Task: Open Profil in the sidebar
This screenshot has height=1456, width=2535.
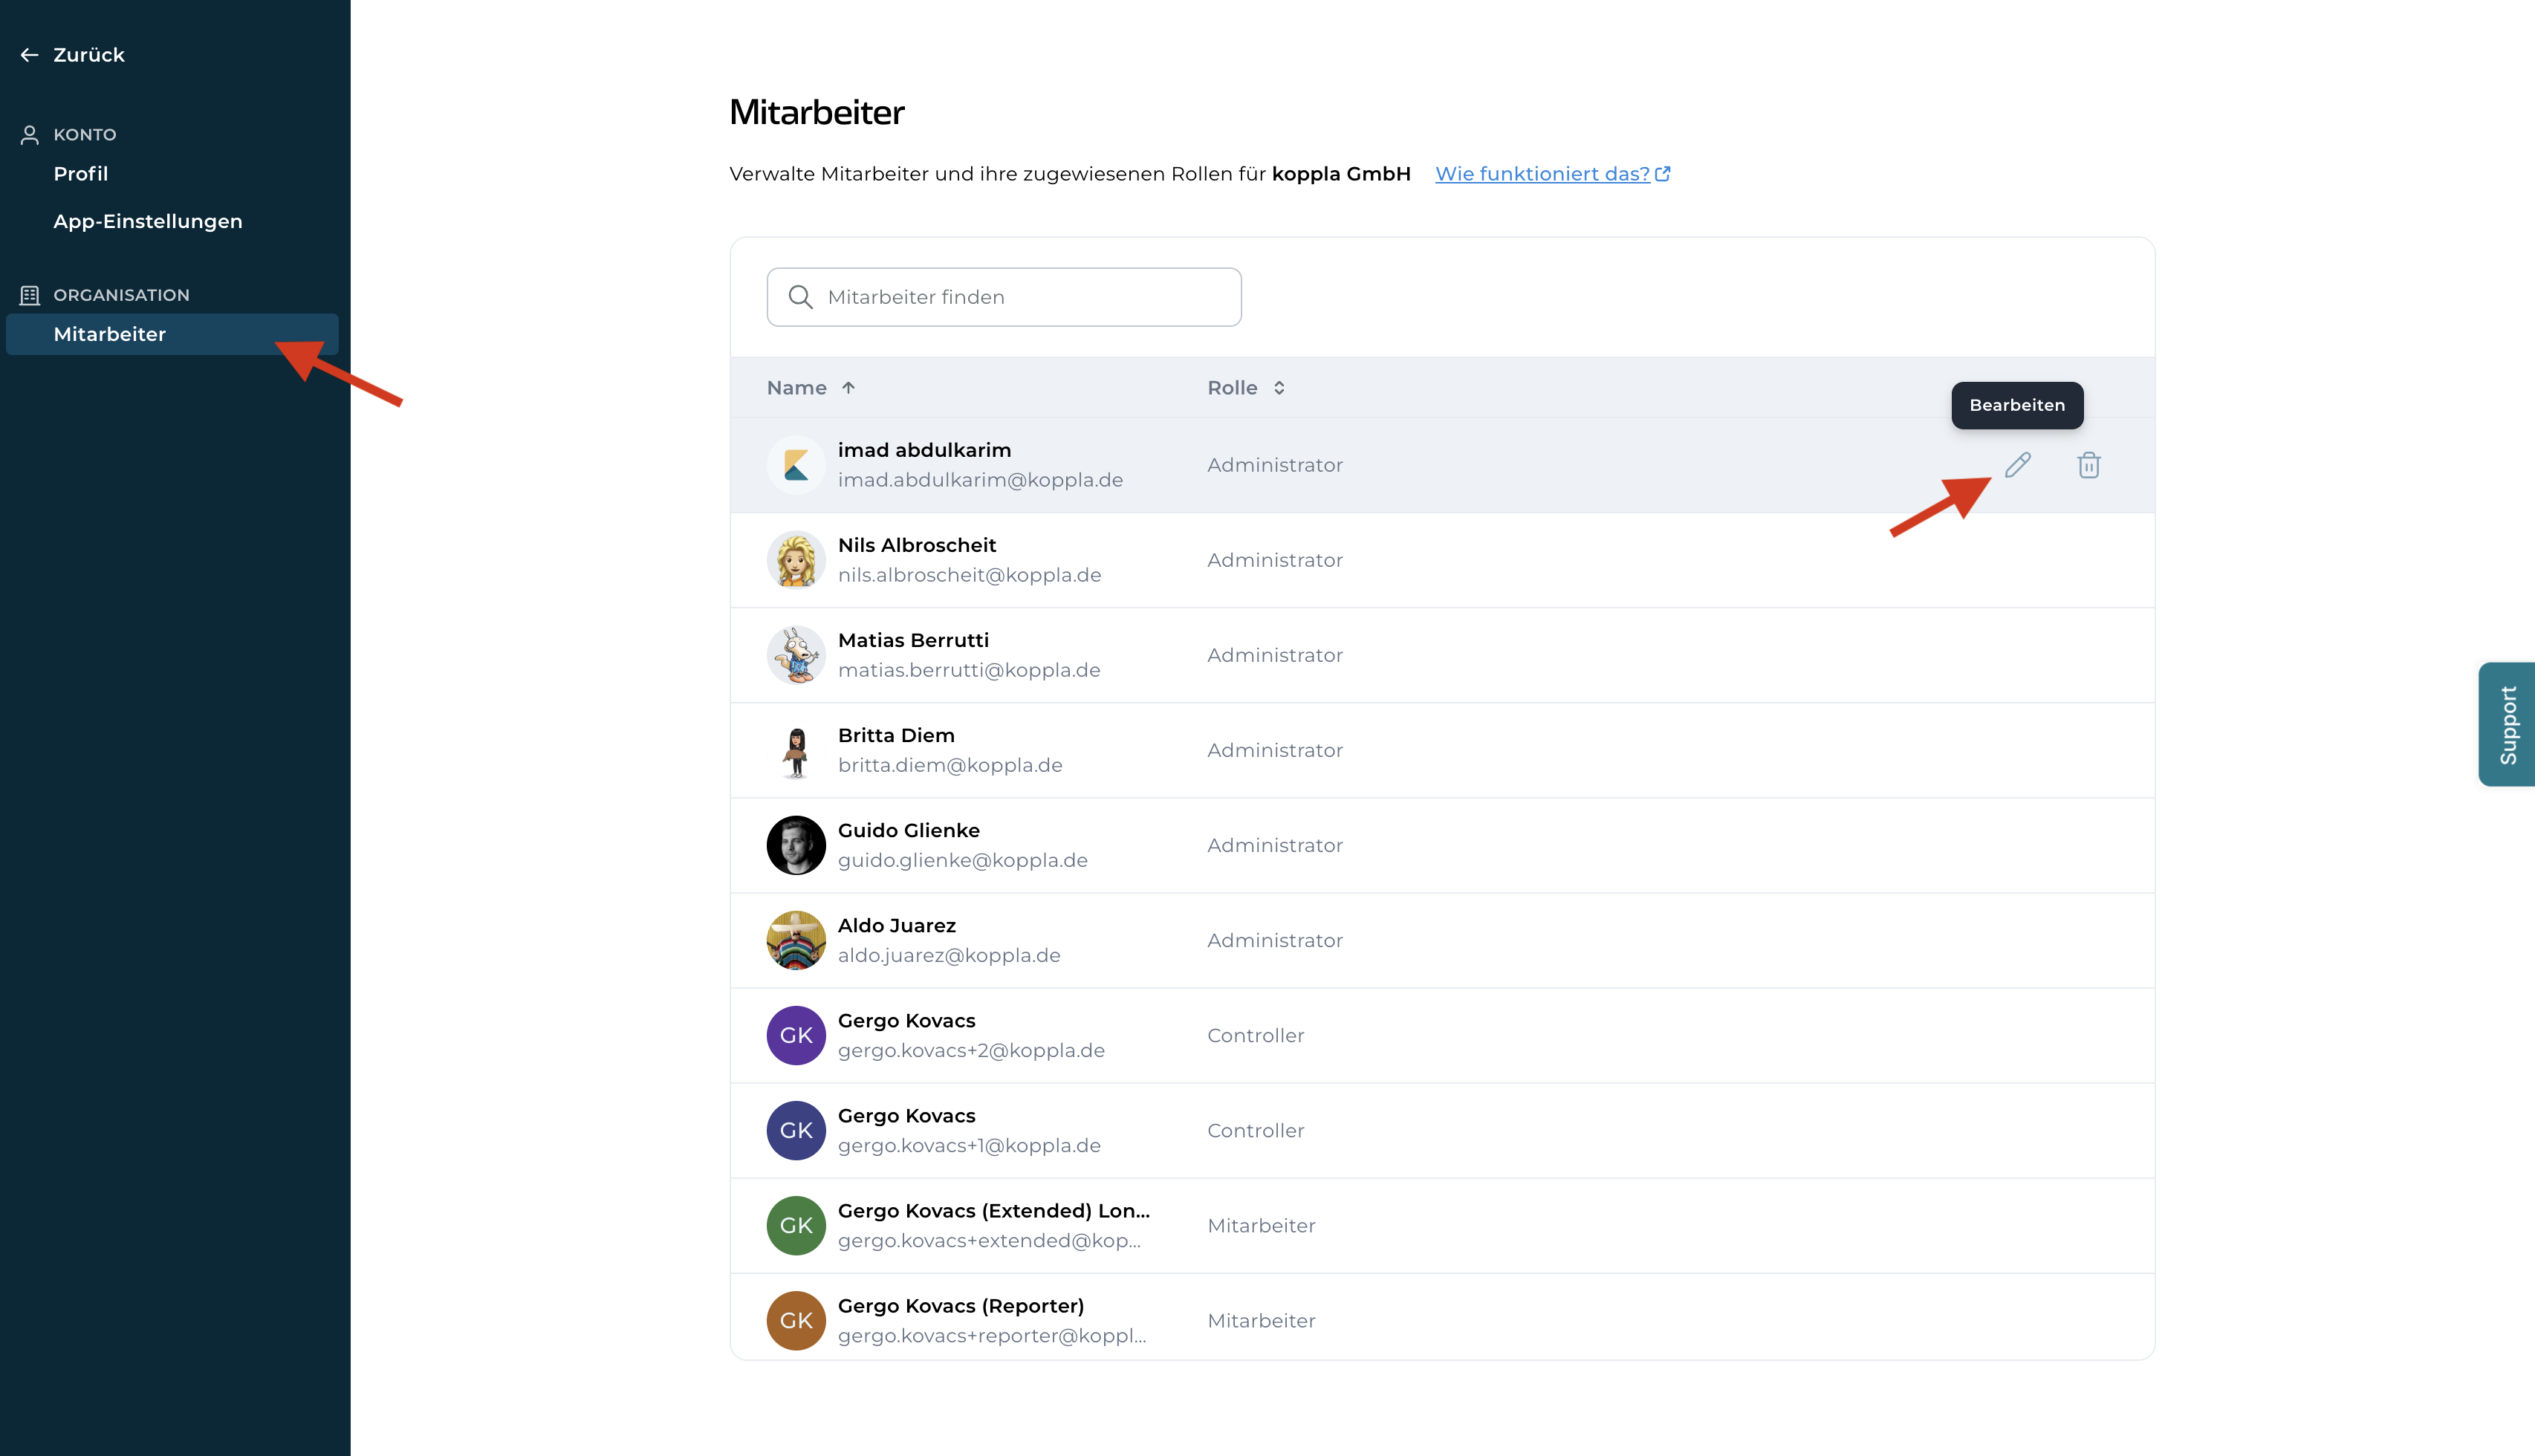Action: point(81,174)
